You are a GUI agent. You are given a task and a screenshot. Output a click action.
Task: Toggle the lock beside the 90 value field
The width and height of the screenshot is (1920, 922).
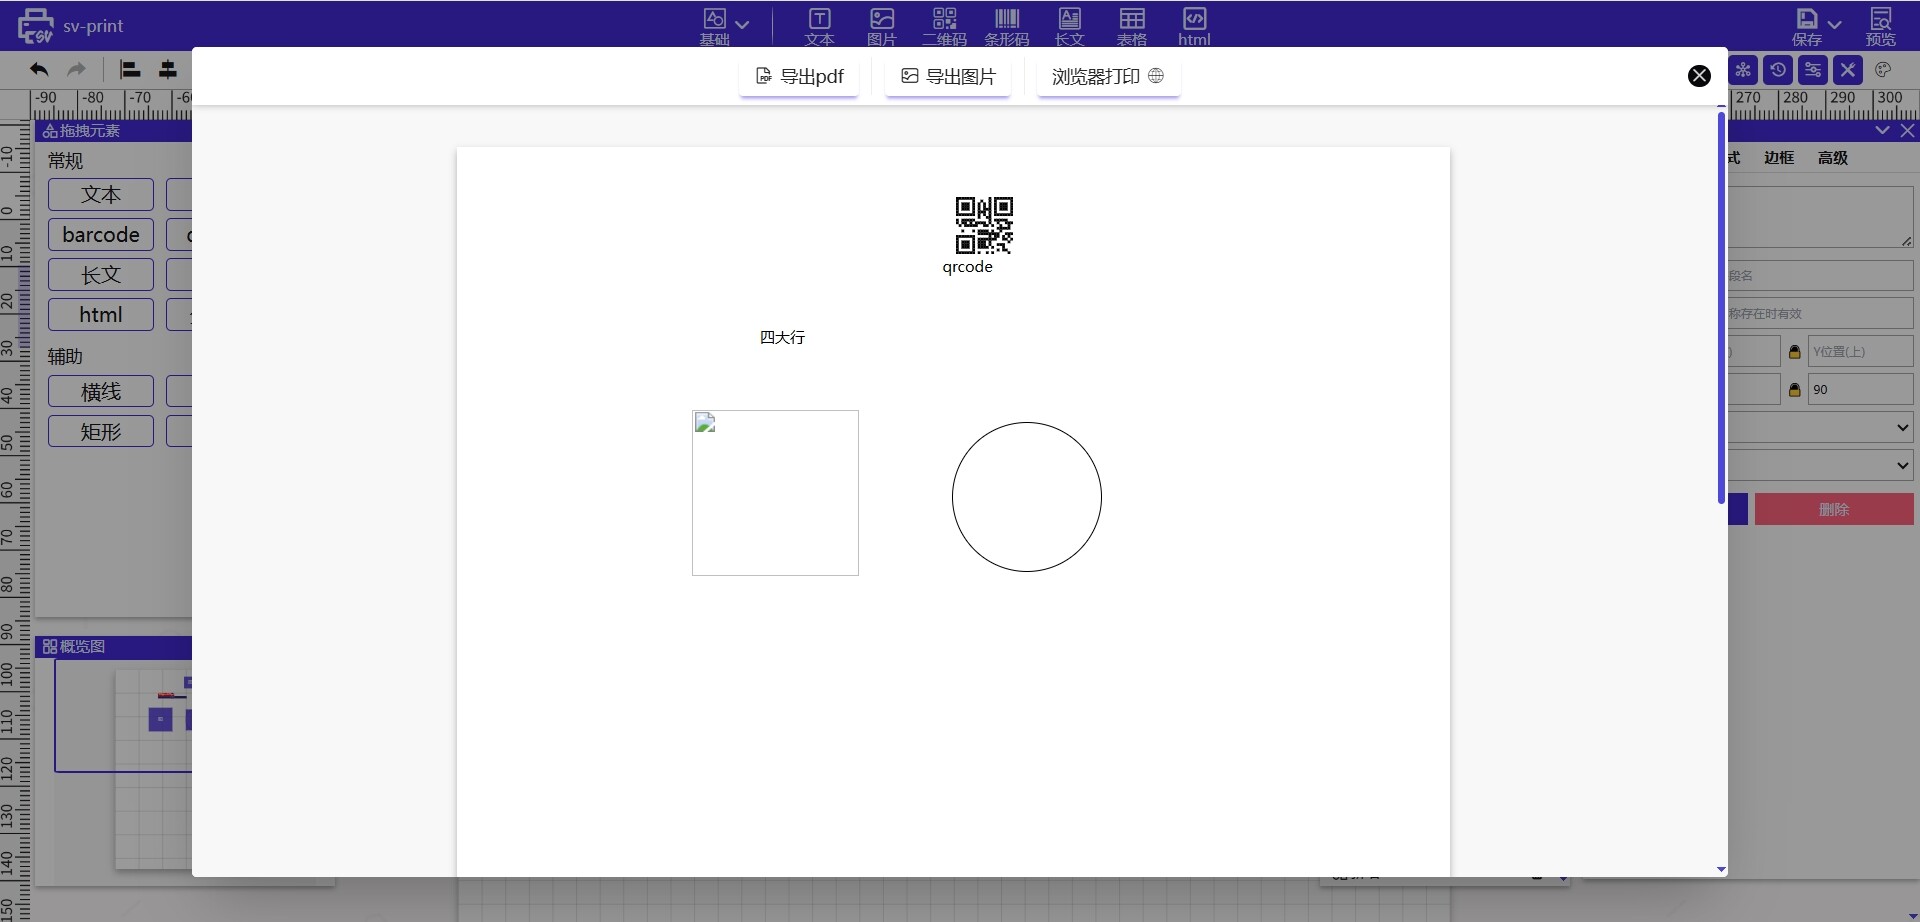click(1794, 390)
